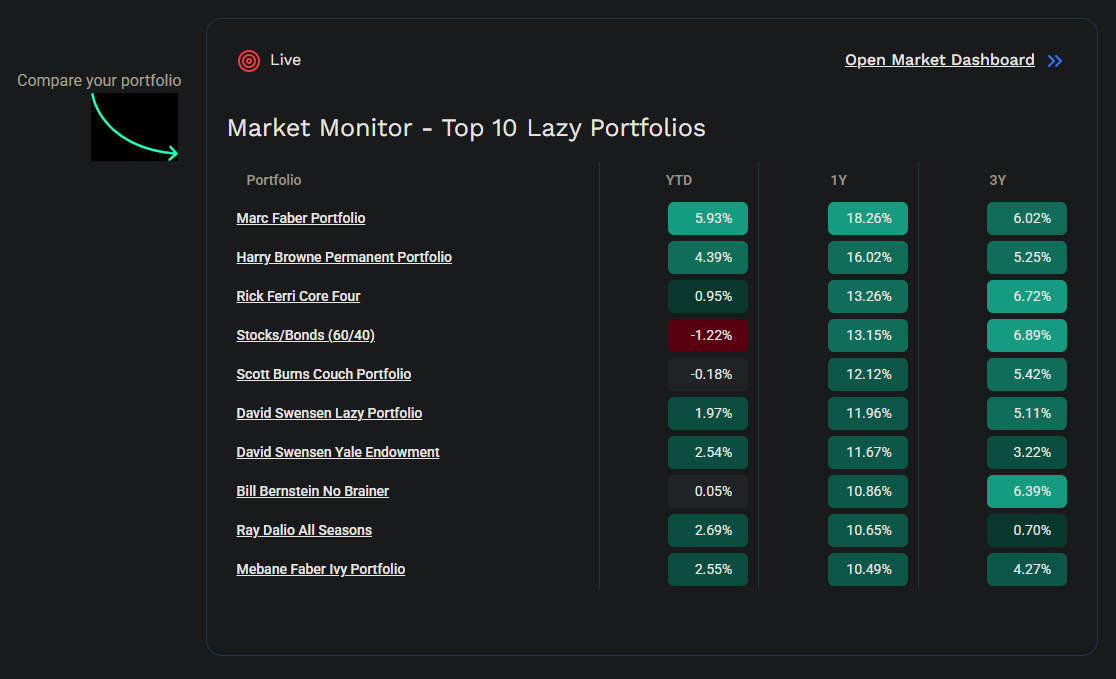Click the double chevron arrow icon

tap(1055, 61)
